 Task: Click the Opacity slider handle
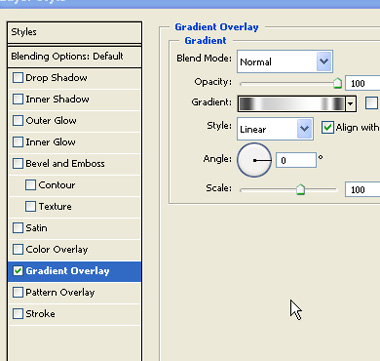337,83
